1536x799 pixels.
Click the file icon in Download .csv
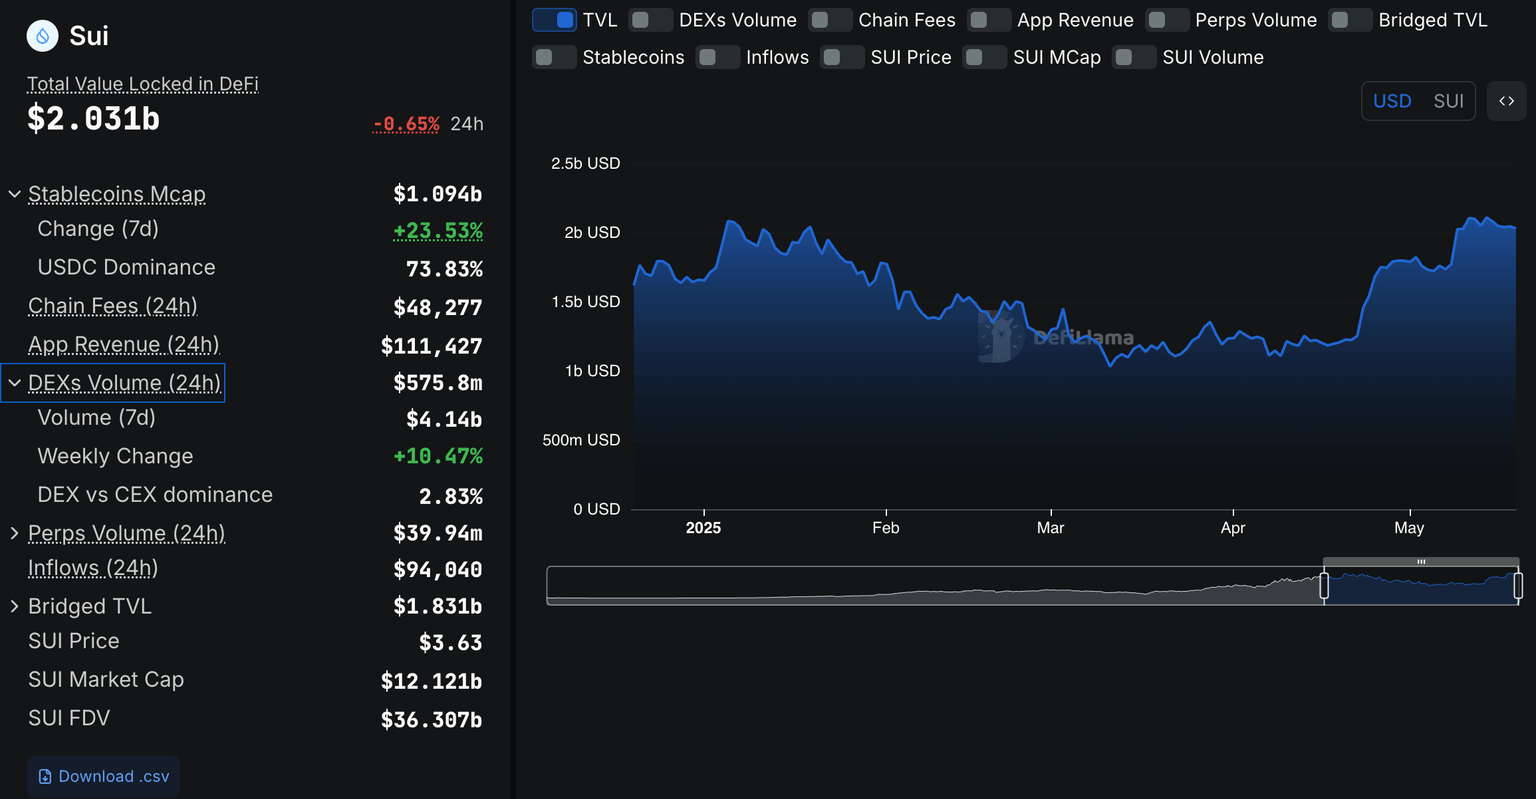pos(45,777)
